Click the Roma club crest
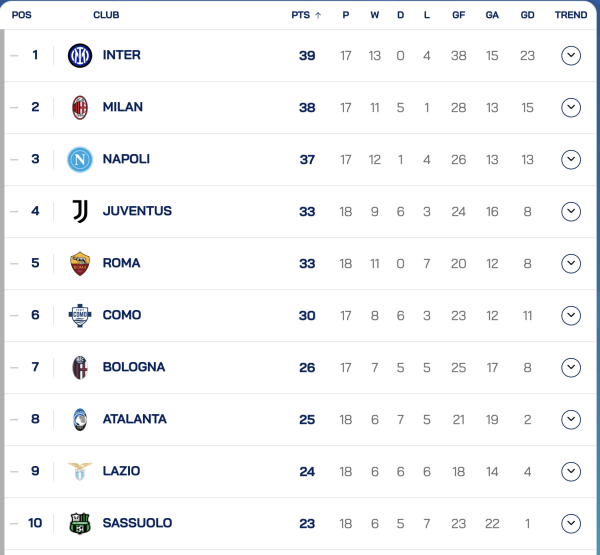Viewport: 600px width, 555px height. (80, 264)
